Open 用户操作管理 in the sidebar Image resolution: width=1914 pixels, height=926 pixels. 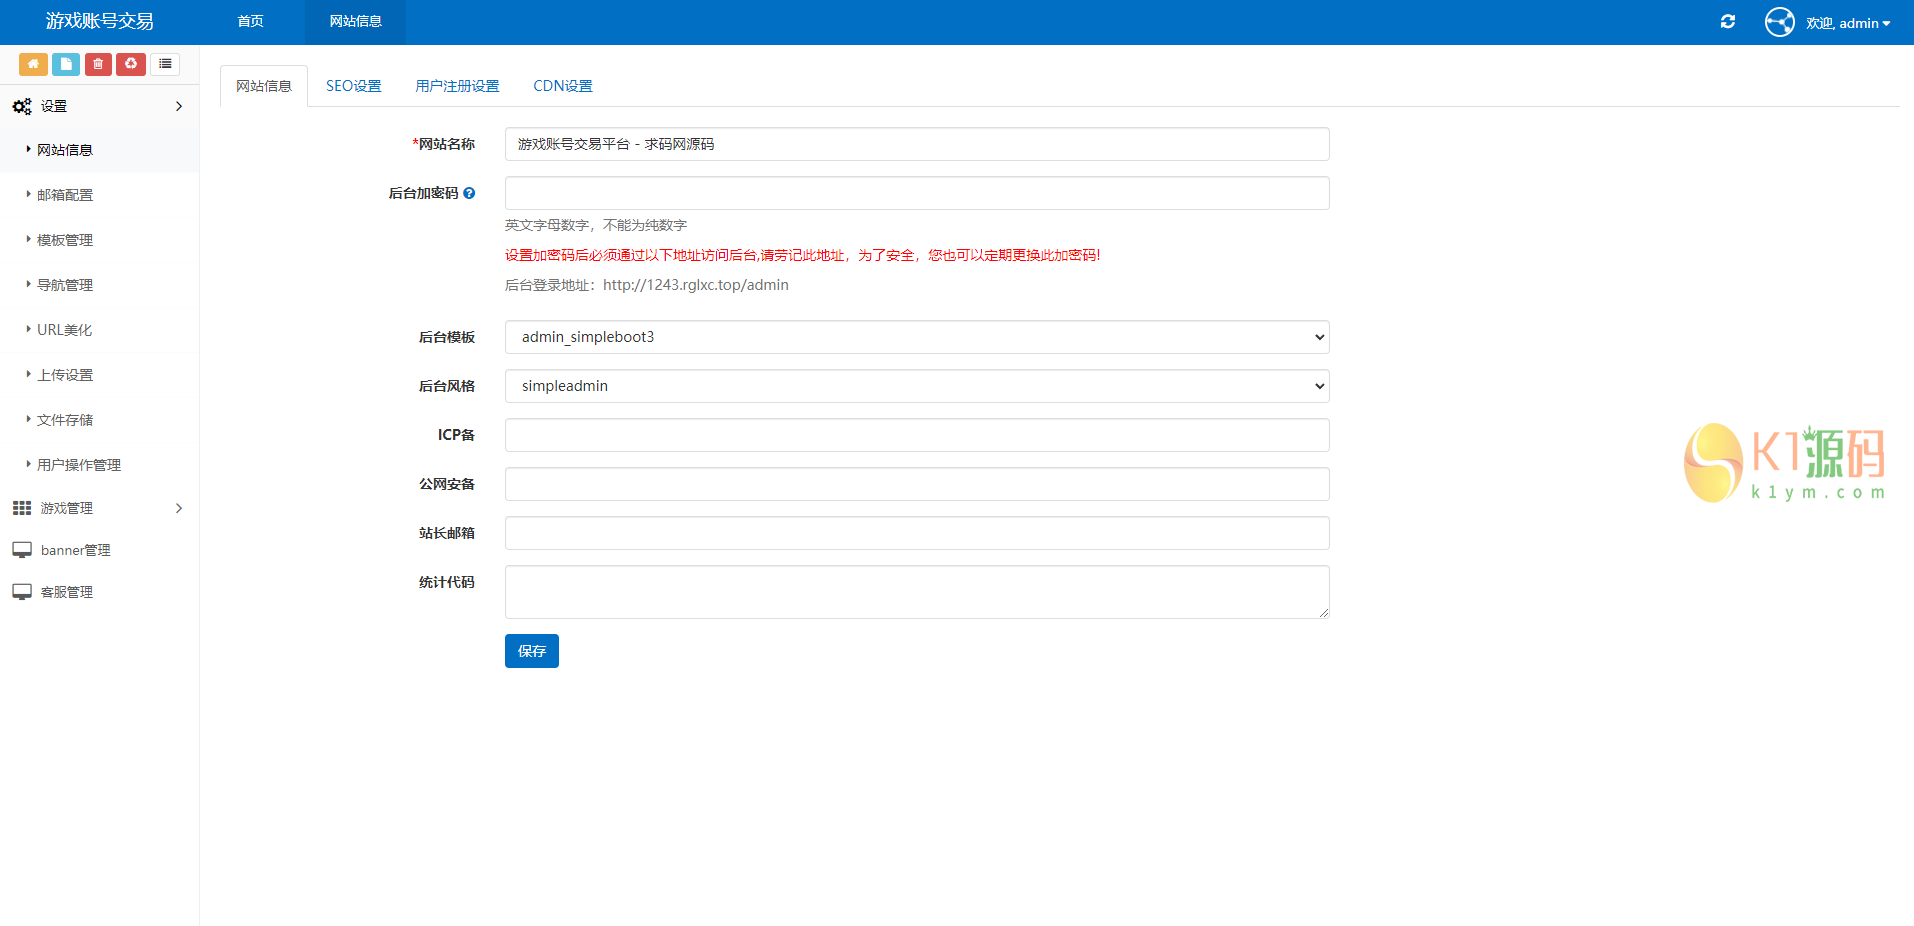click(79, 465)
